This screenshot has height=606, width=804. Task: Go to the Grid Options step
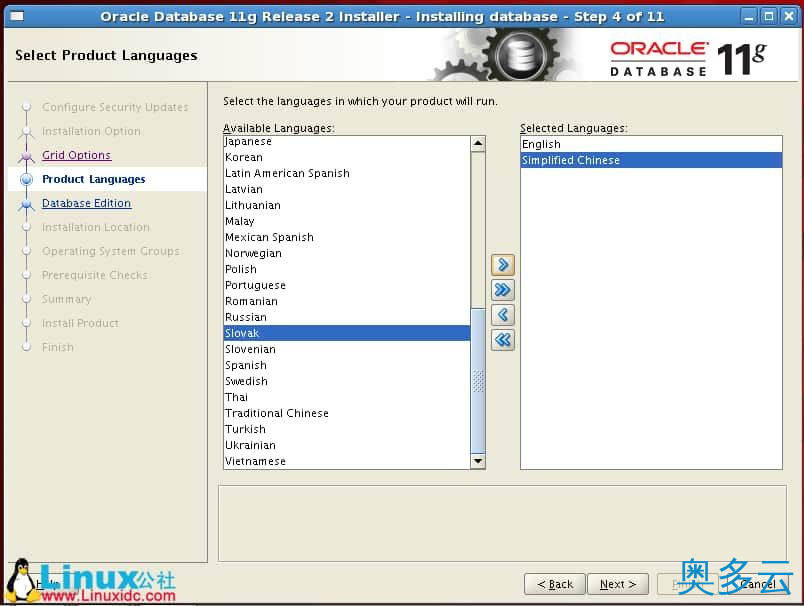pos(76,155)
